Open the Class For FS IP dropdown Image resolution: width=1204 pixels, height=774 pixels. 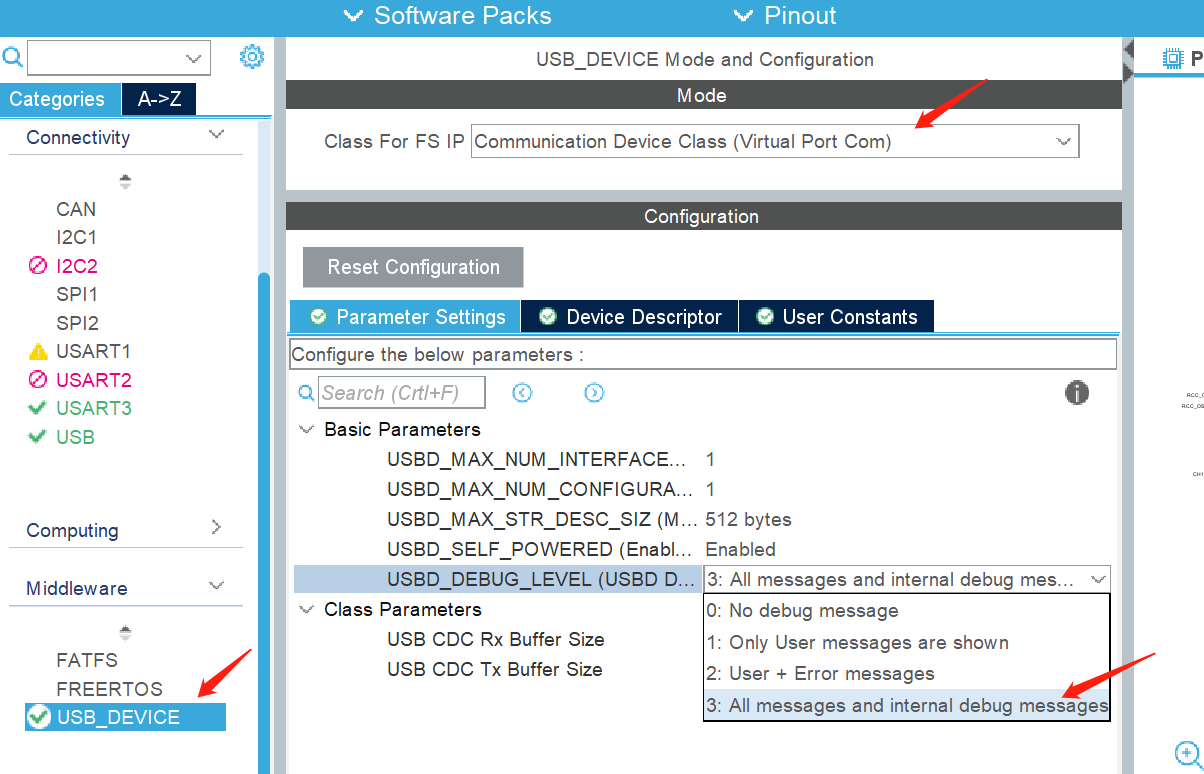(x=775, y=141)
